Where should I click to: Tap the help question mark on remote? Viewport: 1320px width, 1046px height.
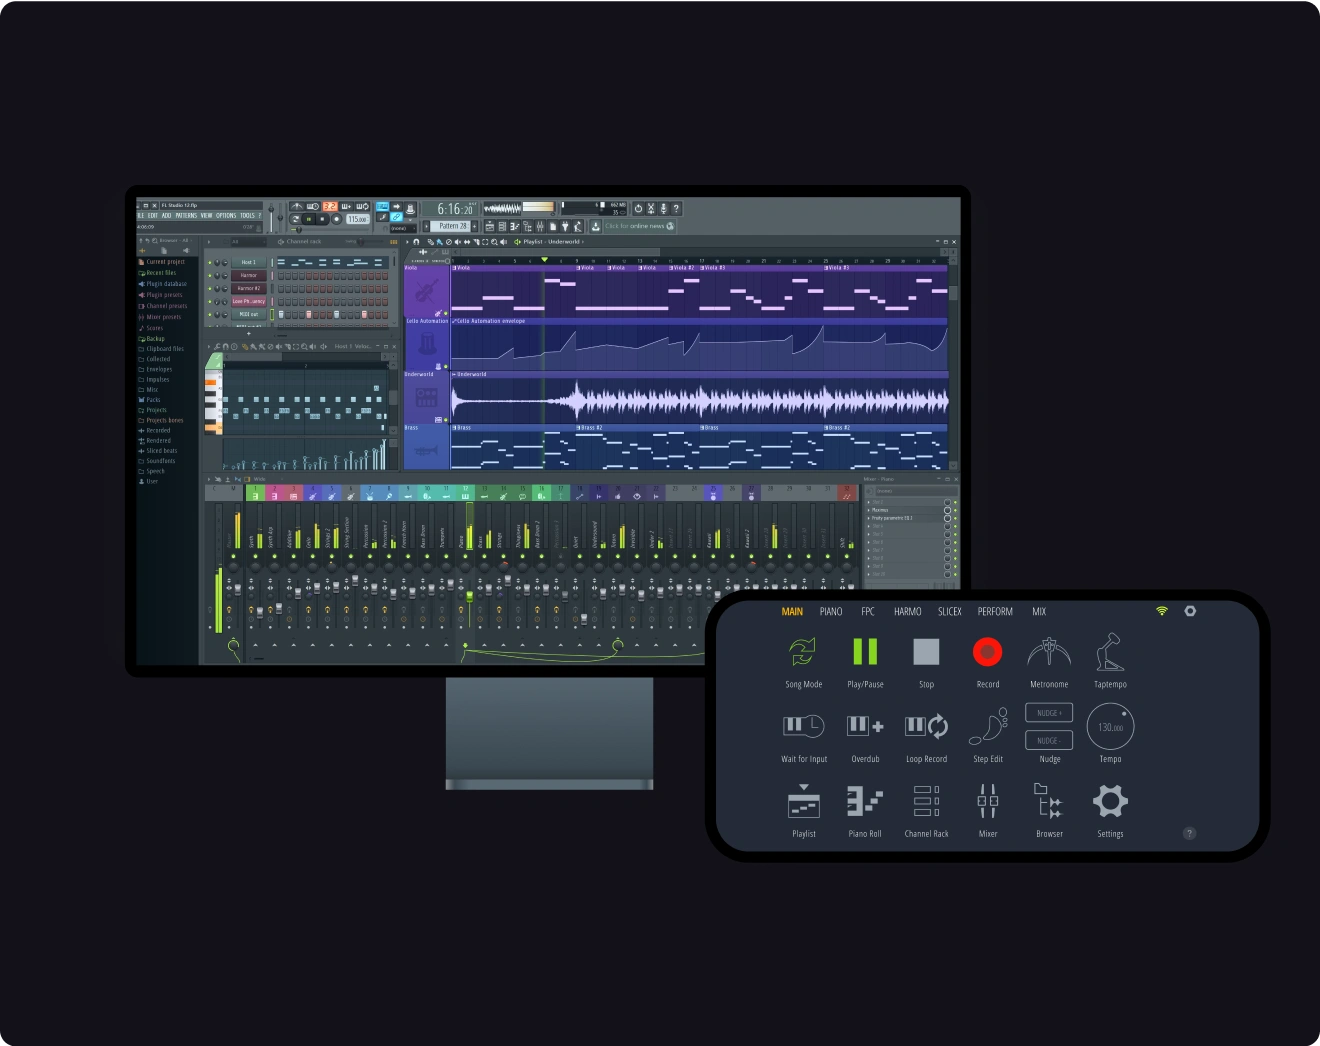pyautogui.click(x=1189, y=833)
